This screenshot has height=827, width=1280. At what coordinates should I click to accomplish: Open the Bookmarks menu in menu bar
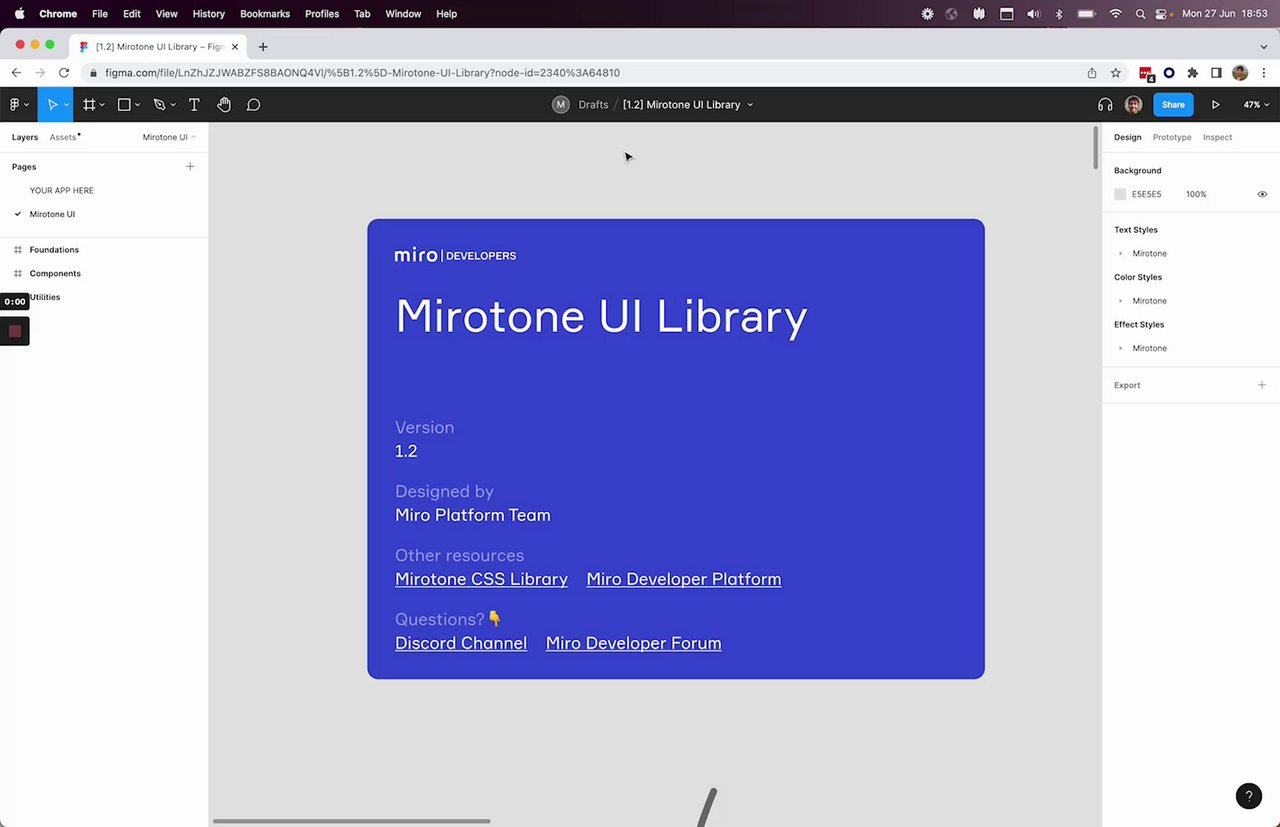264,14
